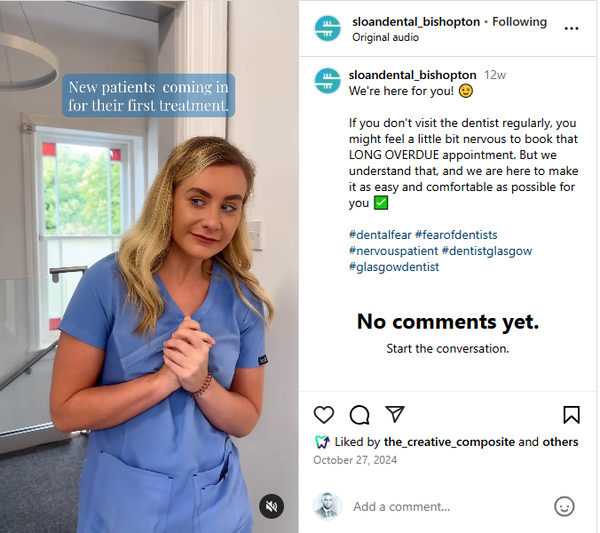Like the post with the heart icon

point(324,415)
